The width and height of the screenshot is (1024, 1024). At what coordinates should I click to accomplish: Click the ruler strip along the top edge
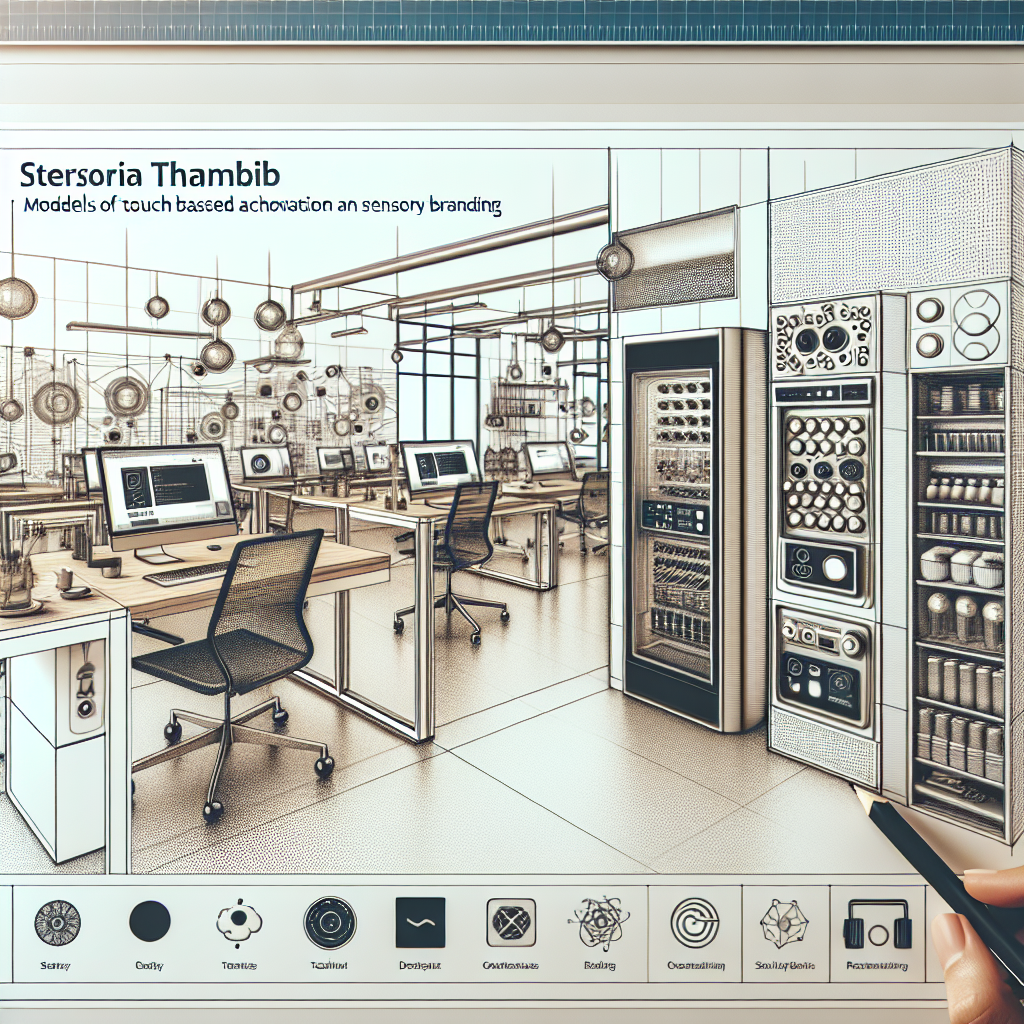512,20
